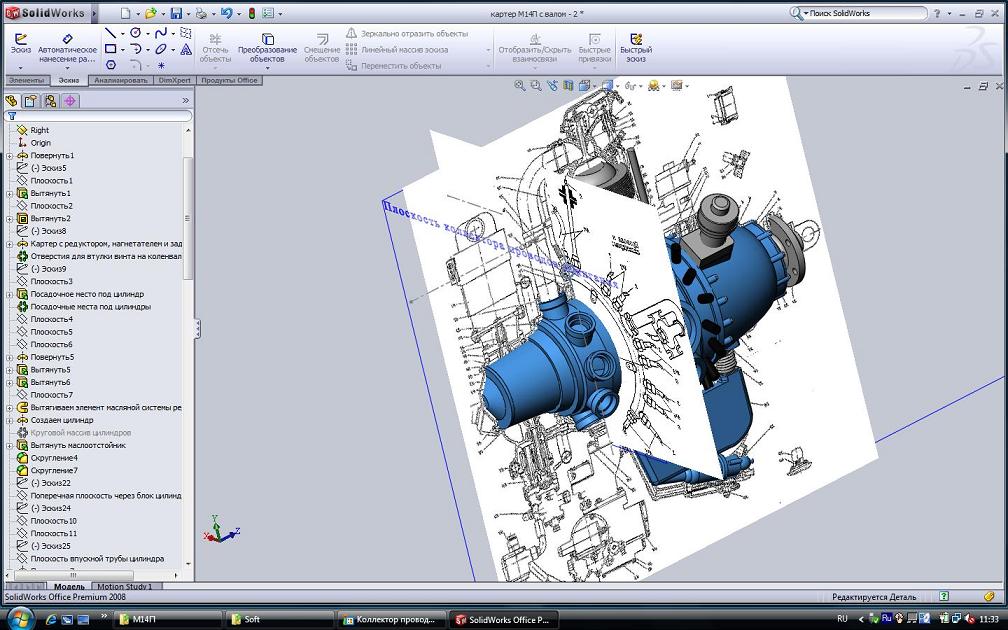
Task: Select the Line sketch tool
Action: coord(111,33)
